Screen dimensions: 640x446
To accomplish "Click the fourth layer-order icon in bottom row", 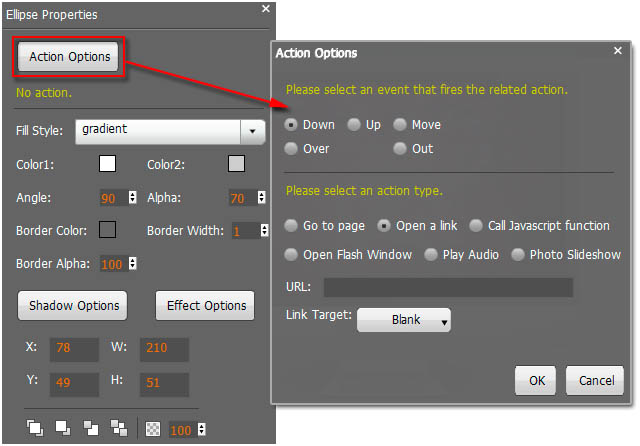I will tap(119, 428).
